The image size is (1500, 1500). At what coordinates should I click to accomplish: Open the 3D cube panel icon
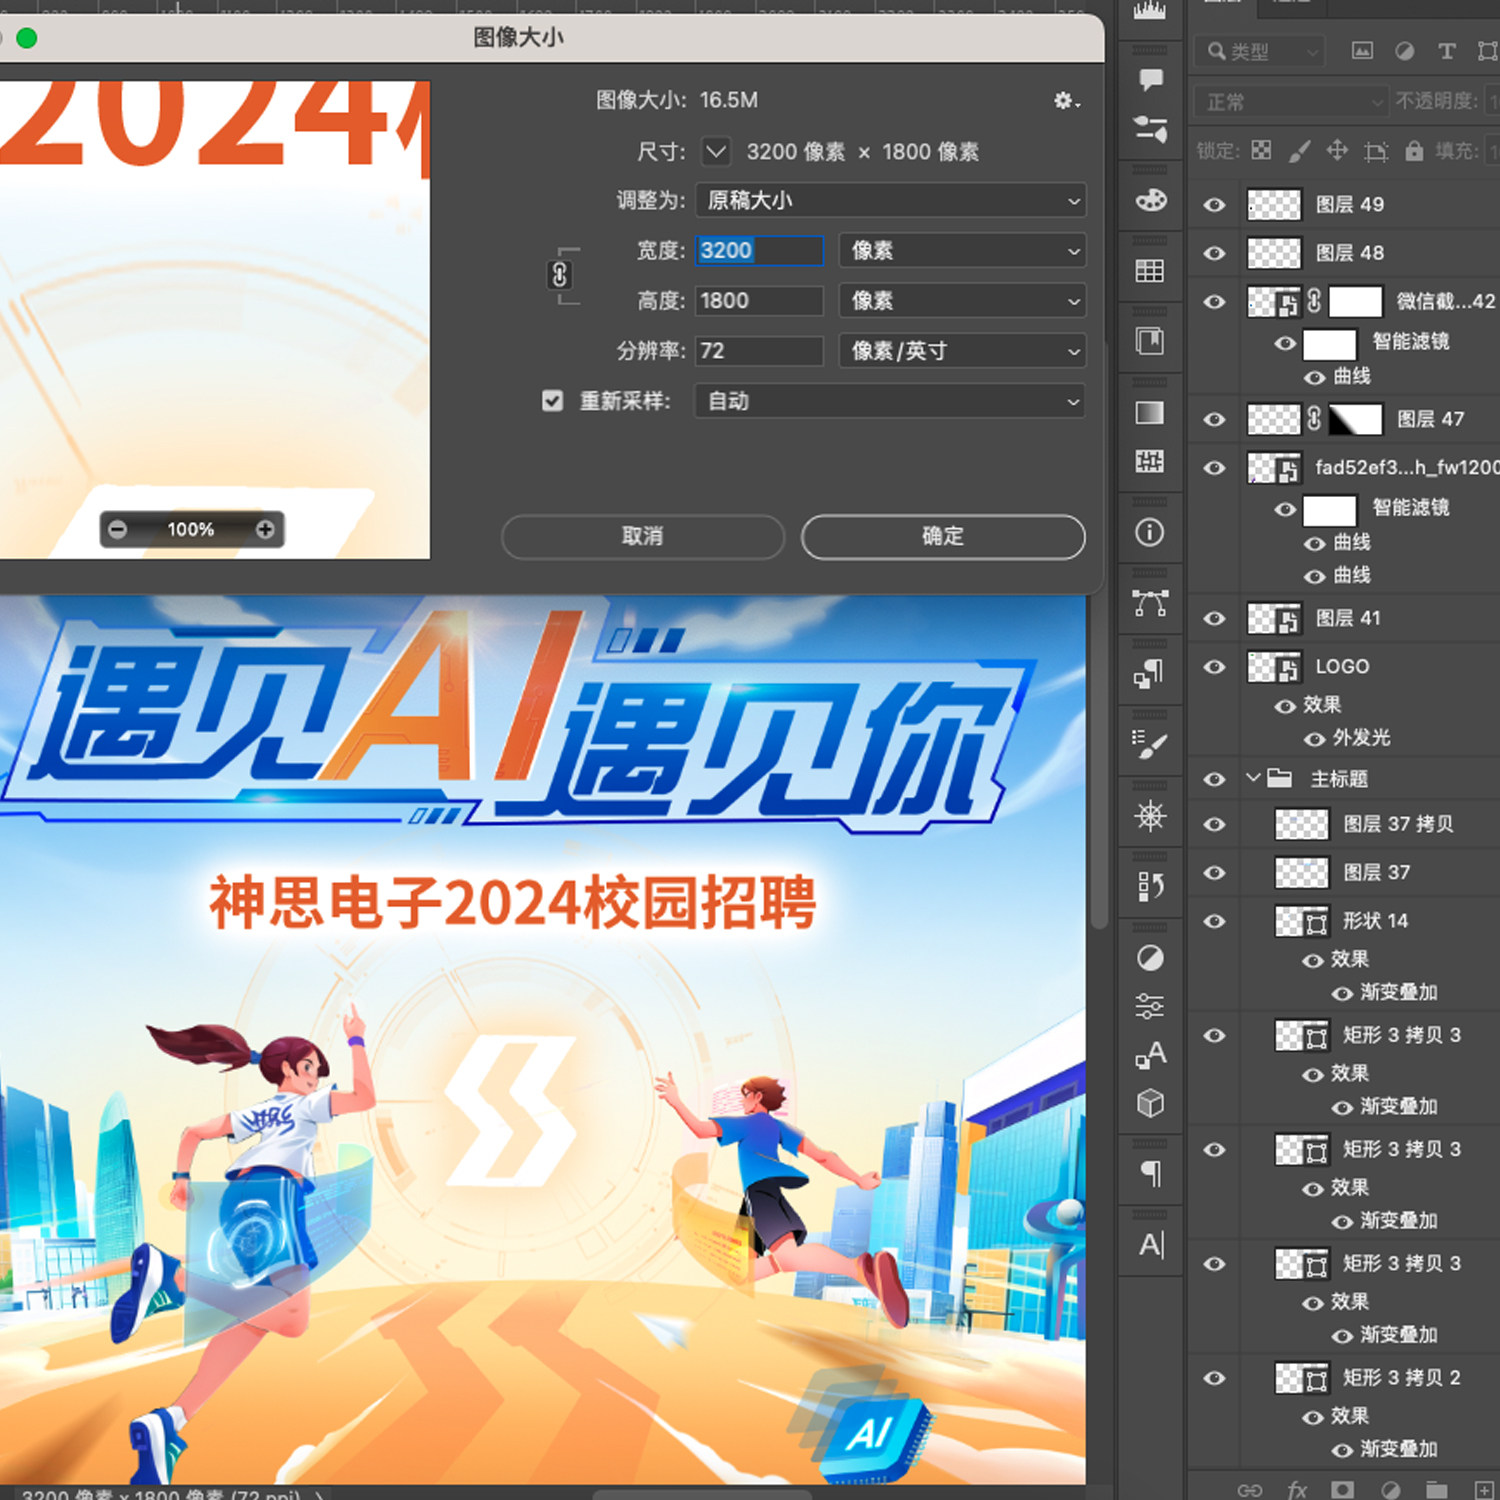[1150, 1103]
